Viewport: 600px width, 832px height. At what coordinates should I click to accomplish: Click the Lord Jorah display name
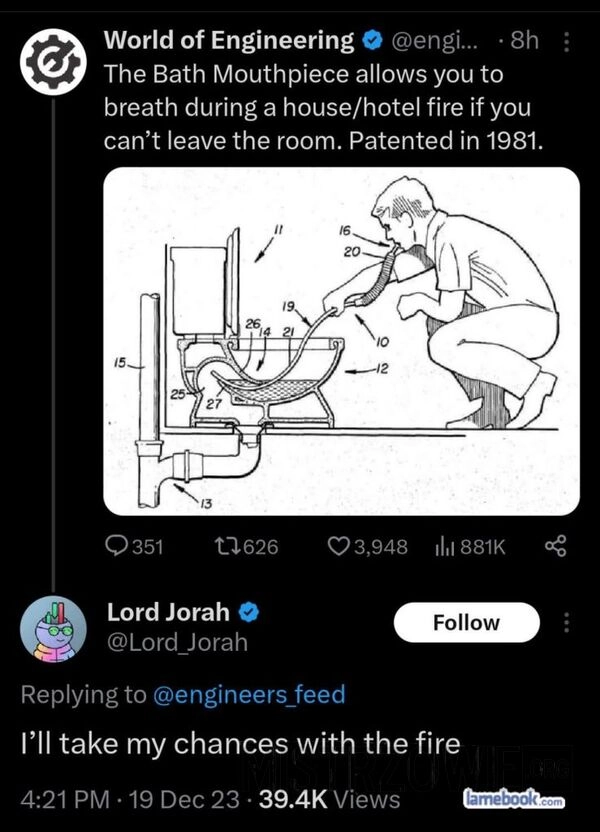168,611
